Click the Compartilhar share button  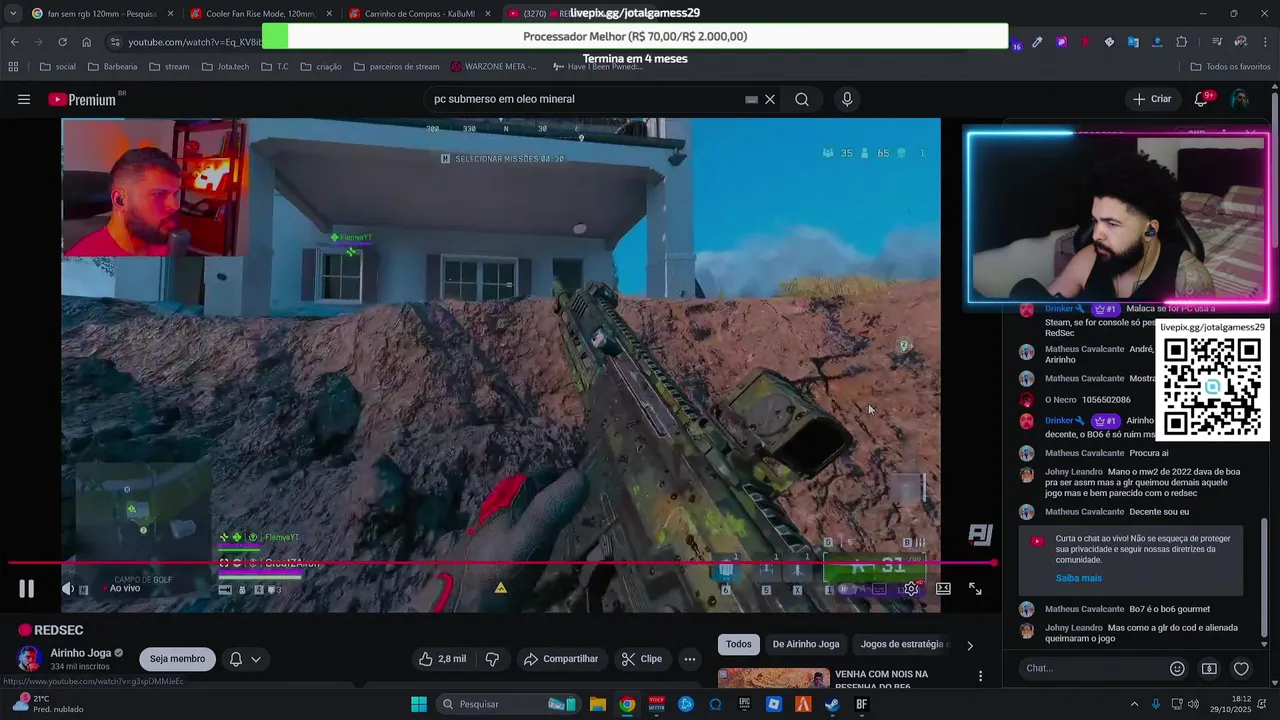click(x=561, y=659)
